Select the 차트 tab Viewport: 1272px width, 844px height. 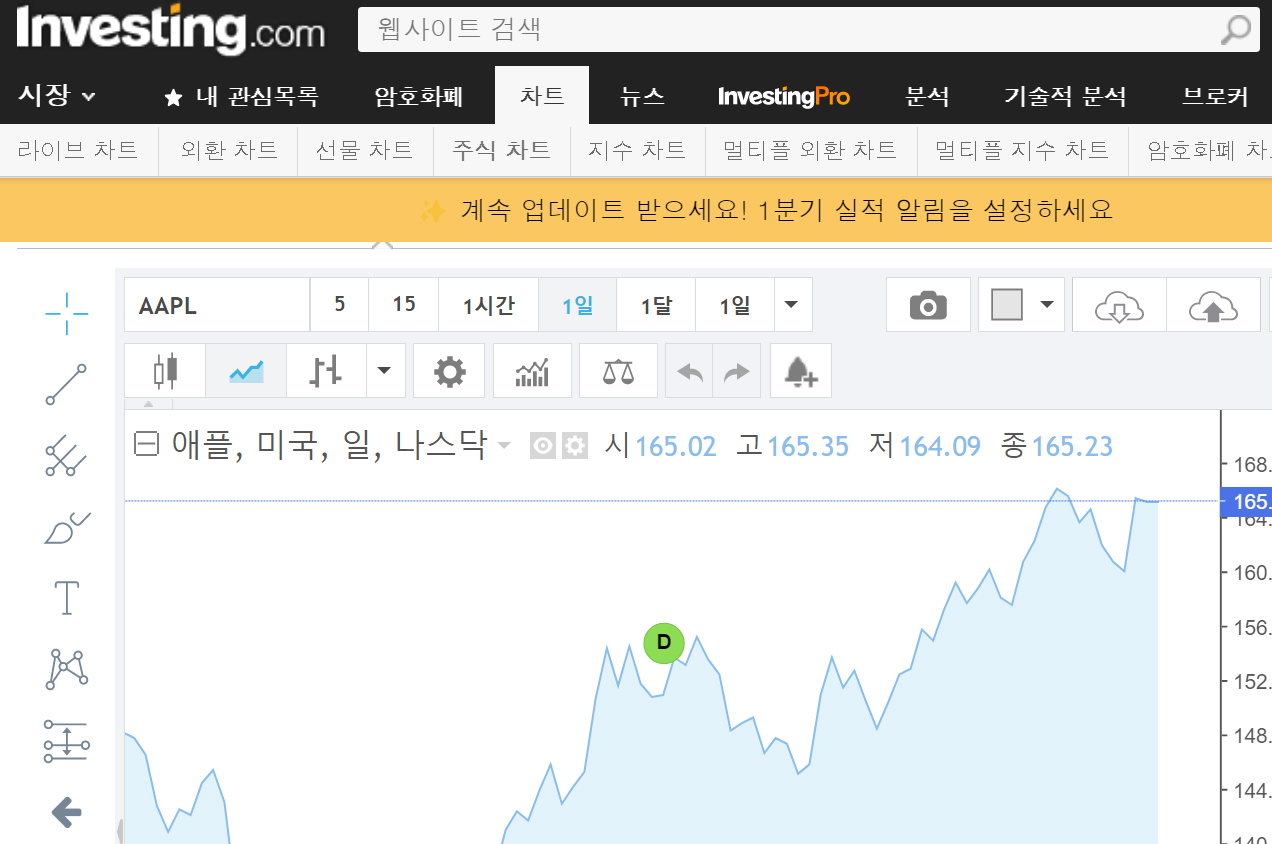click(x=542, y=95)
